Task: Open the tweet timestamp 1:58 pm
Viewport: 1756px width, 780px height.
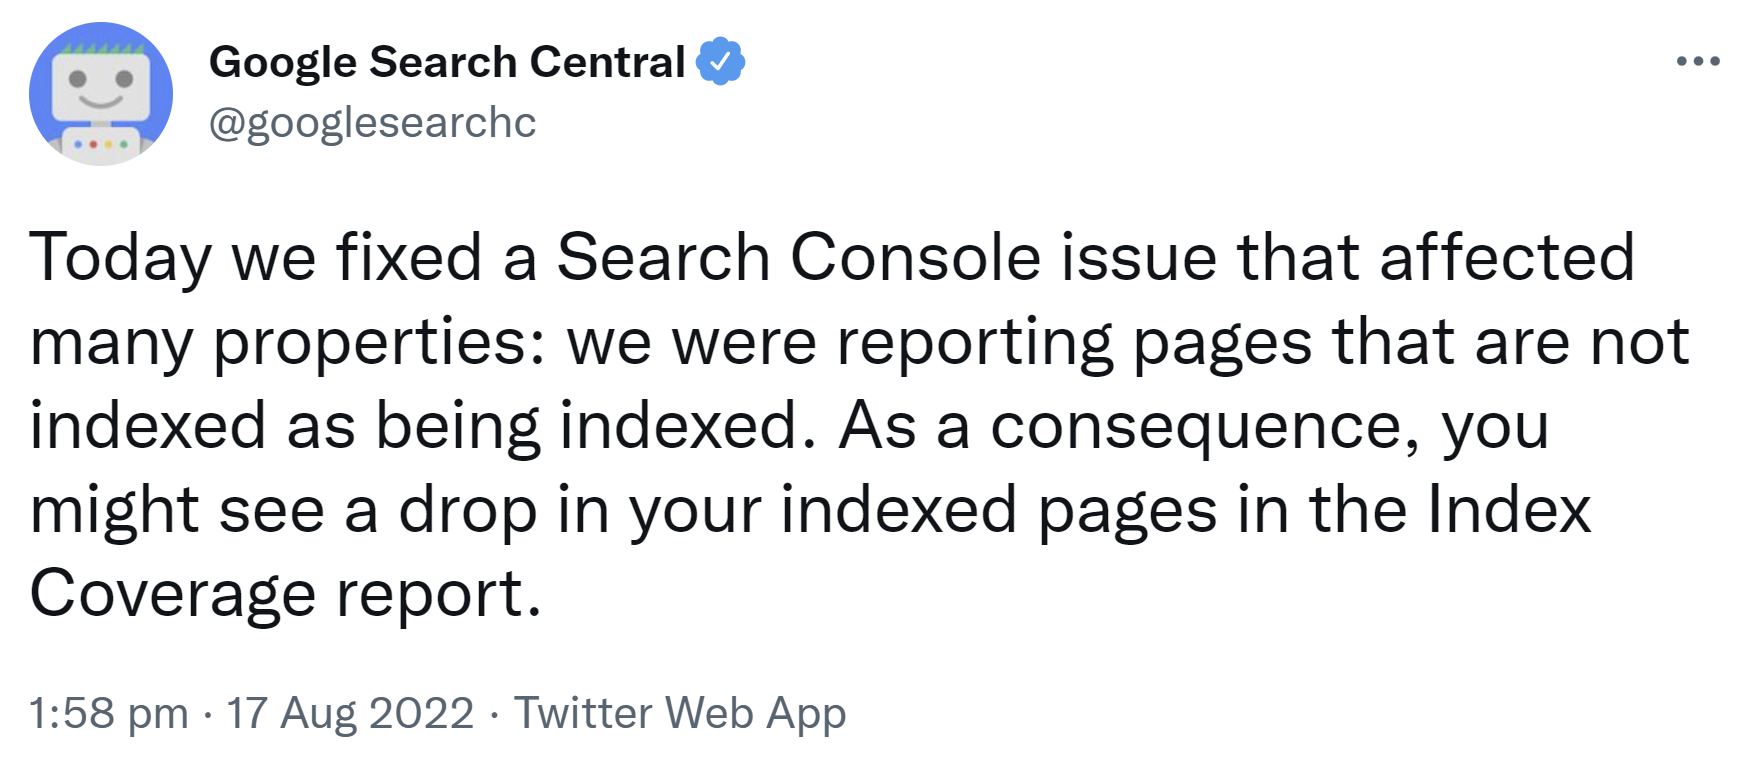Action: click(106, 712)
